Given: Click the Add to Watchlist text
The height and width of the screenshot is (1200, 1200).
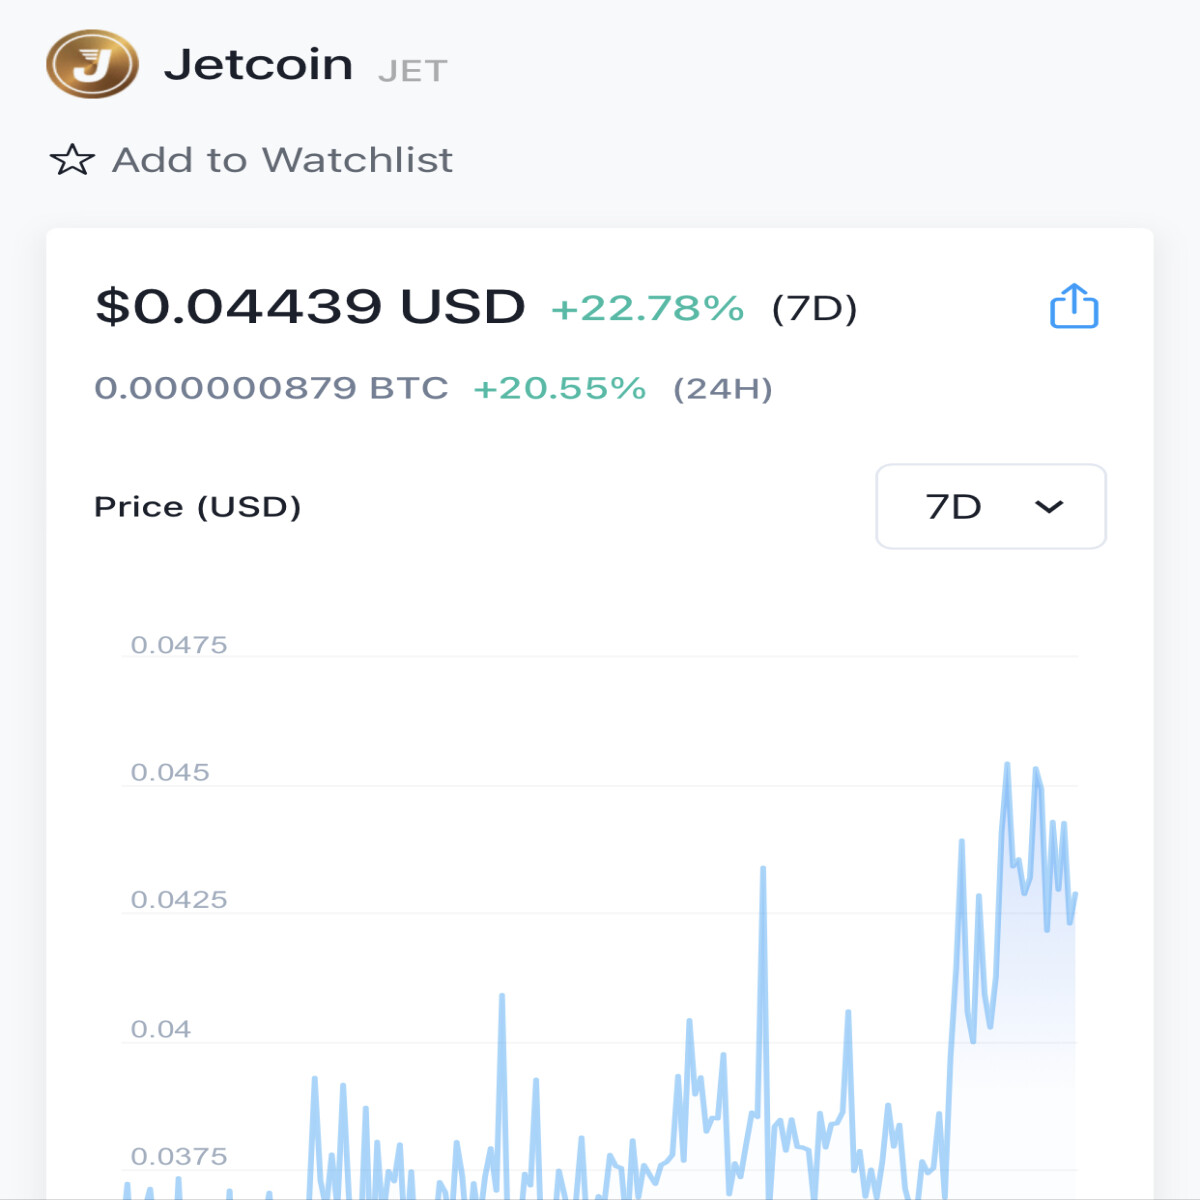Looking at the screenshot, I should (282, 160).
